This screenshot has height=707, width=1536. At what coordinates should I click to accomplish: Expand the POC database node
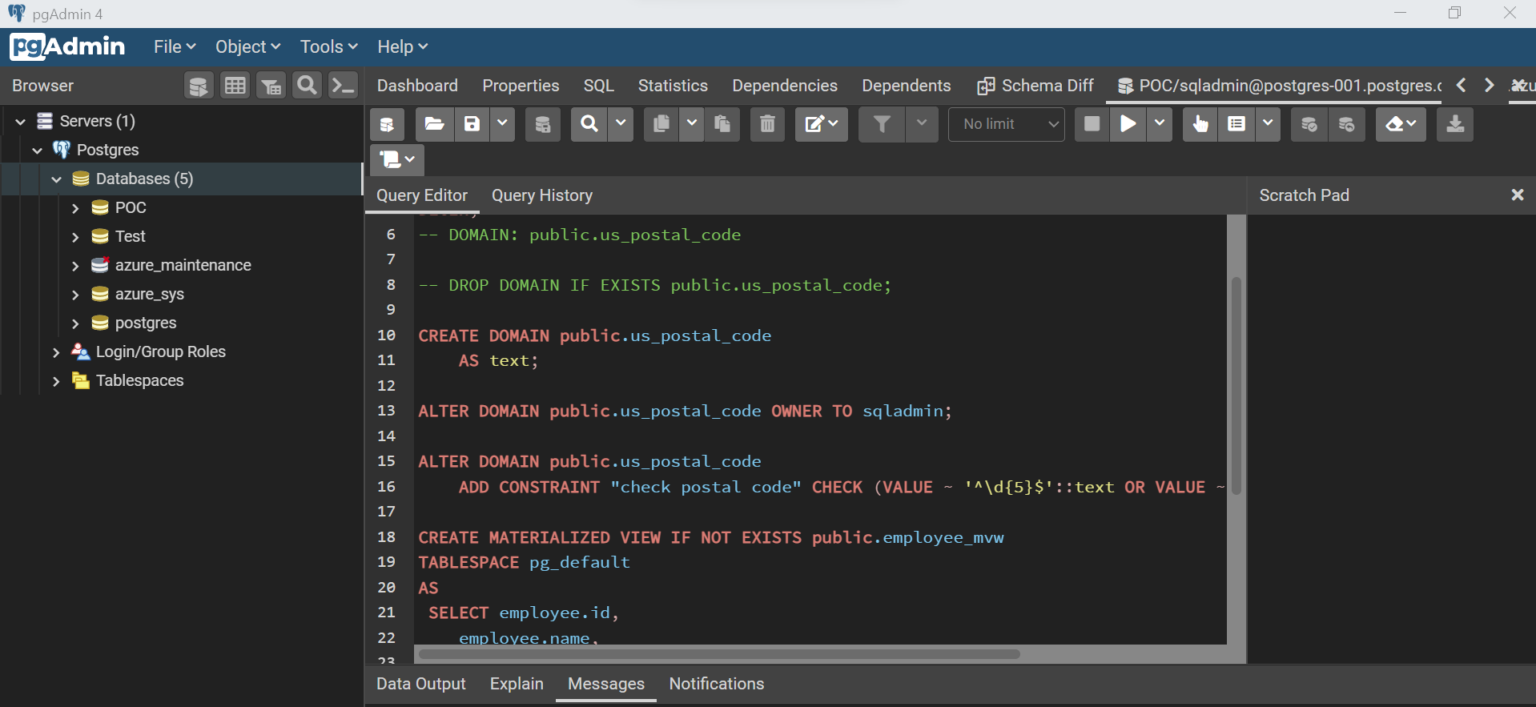(x=73, y=207)
